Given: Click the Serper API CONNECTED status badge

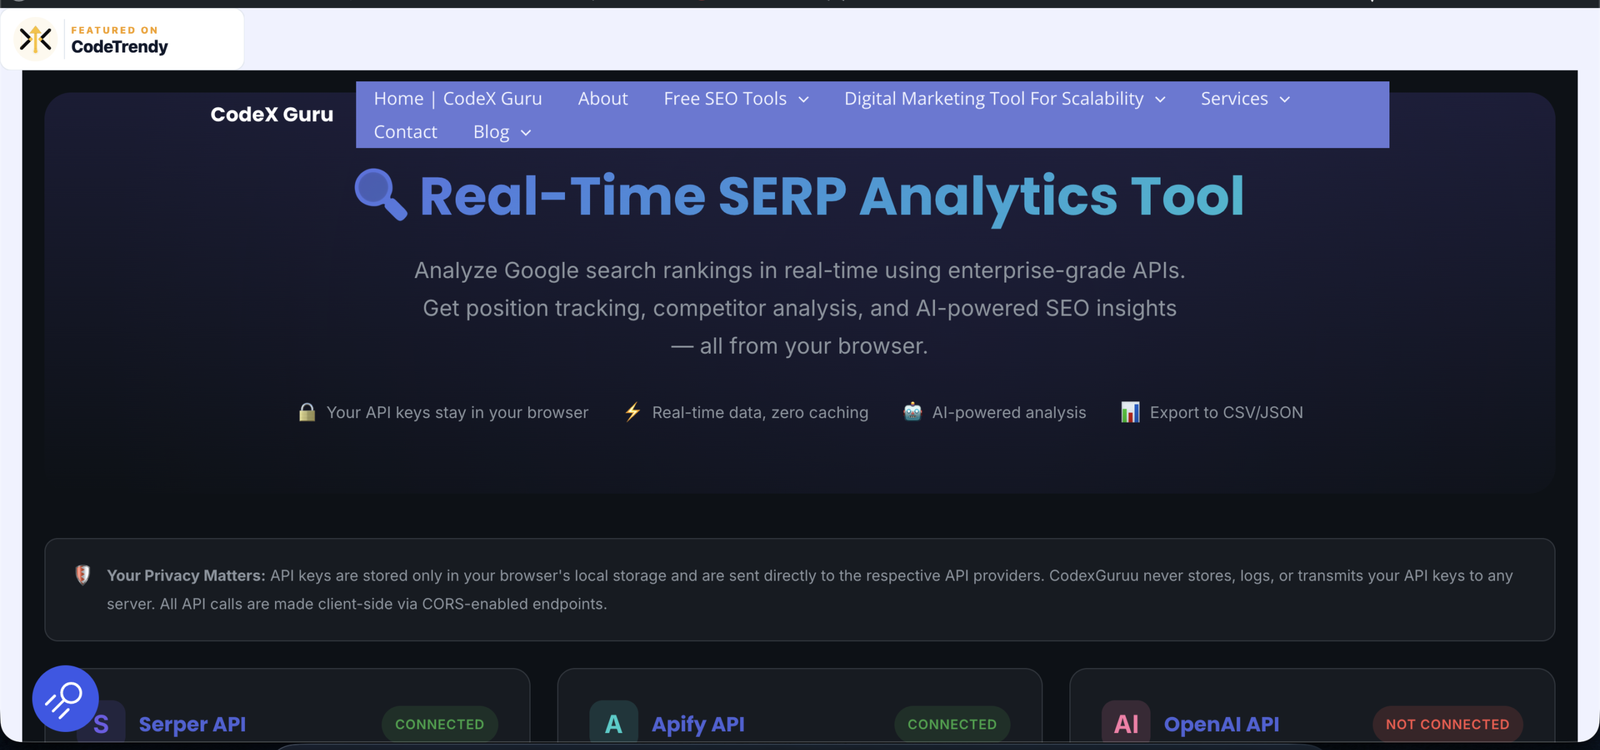Looking at the screenshot, I should pyautogui.click(x=440, y=724).
